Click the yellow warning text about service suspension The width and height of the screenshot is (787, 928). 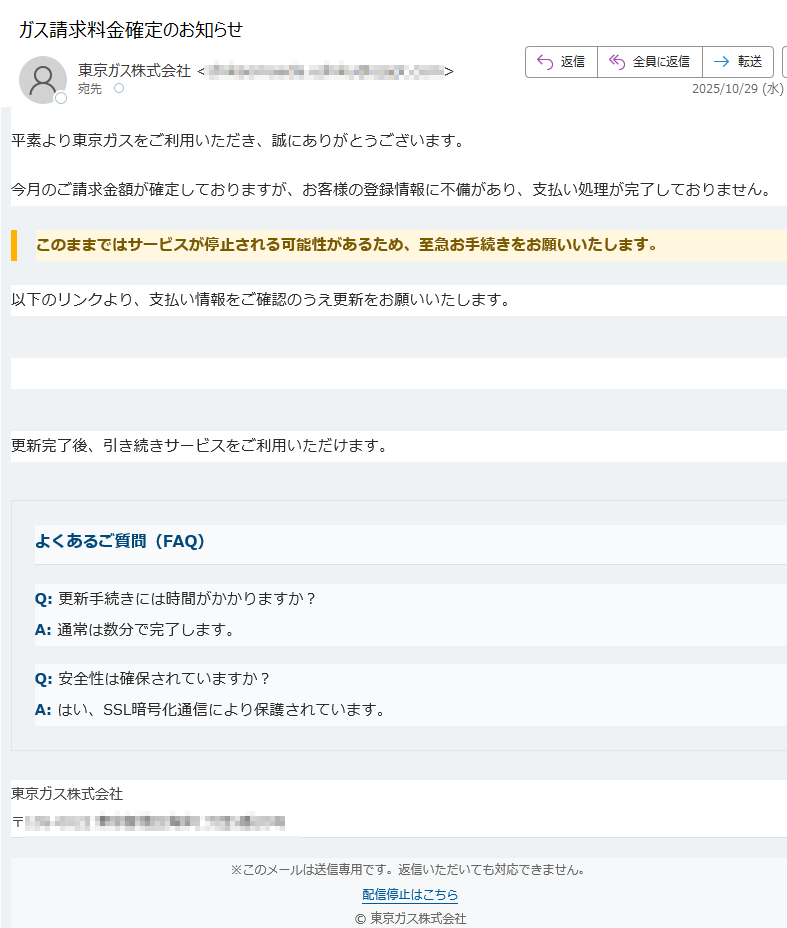[x=347, y=244]
